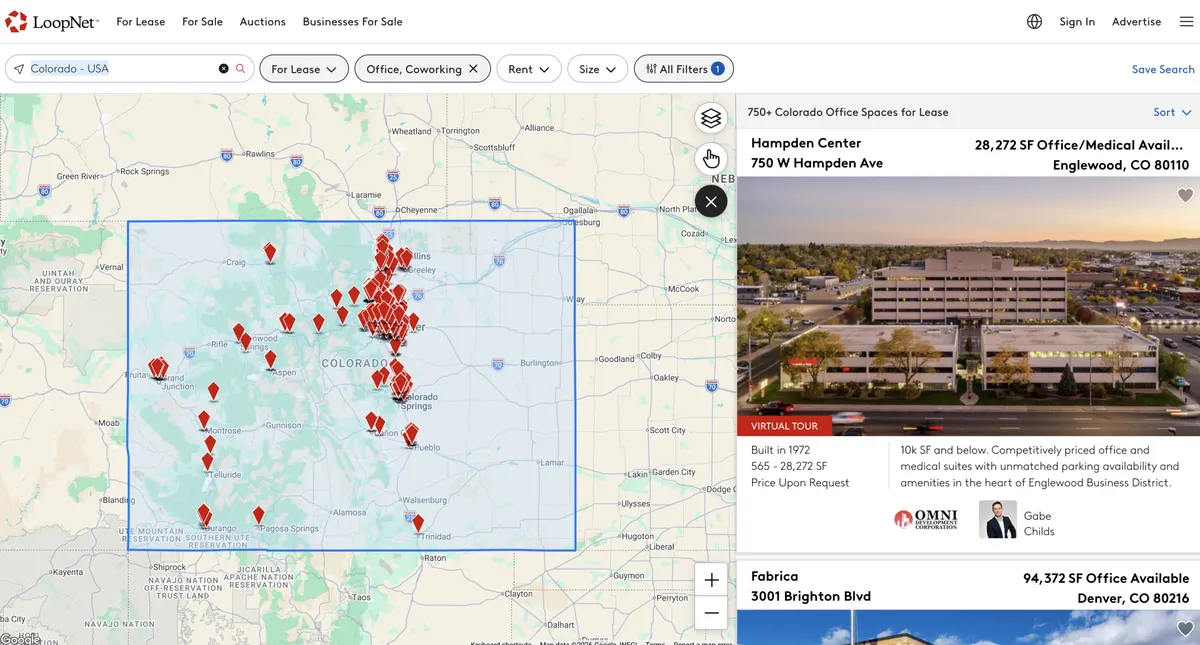Open the Hampden Center listing title
Screen dimensions: 1200x645
(x=806, y=143)
